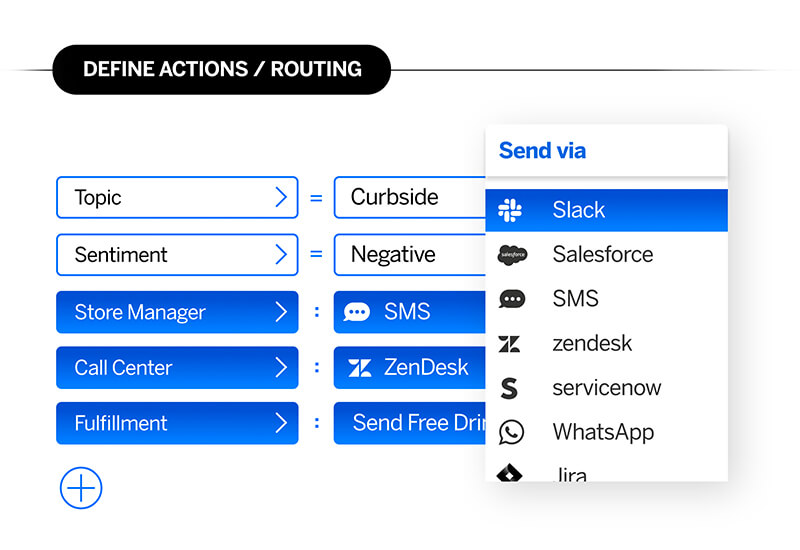800x550 pixels.
Task: Click the Curbside value field
Action: 410,197
